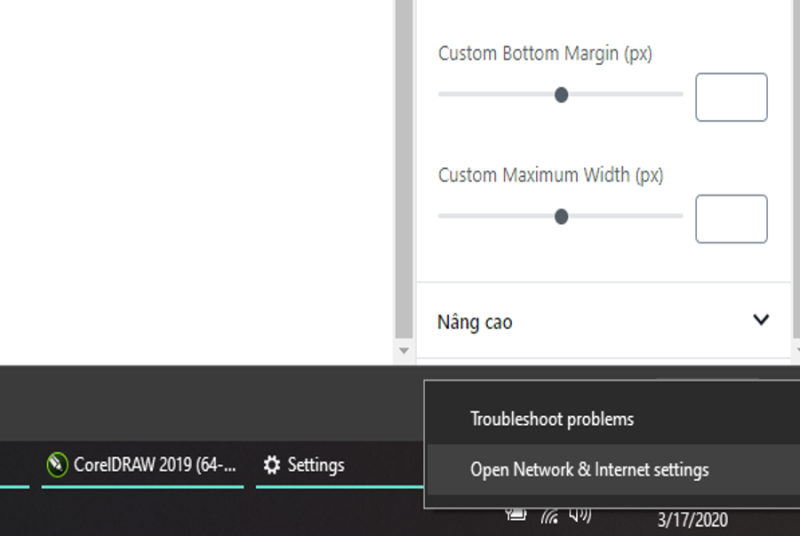Click the CorelDRAW logo icon in taskbar
This screenshot has height=536, width=800.
click(x=57, y=465)
